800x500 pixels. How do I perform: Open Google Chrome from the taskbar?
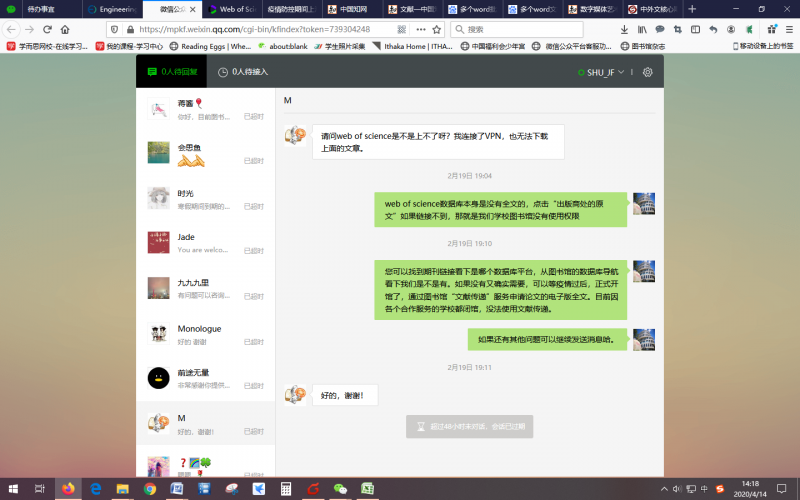[x=150, y=489]
